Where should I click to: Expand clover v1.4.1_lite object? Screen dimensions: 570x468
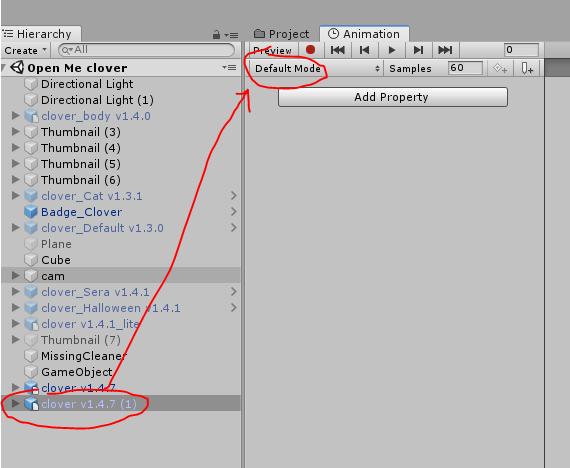tap(16, 324)
